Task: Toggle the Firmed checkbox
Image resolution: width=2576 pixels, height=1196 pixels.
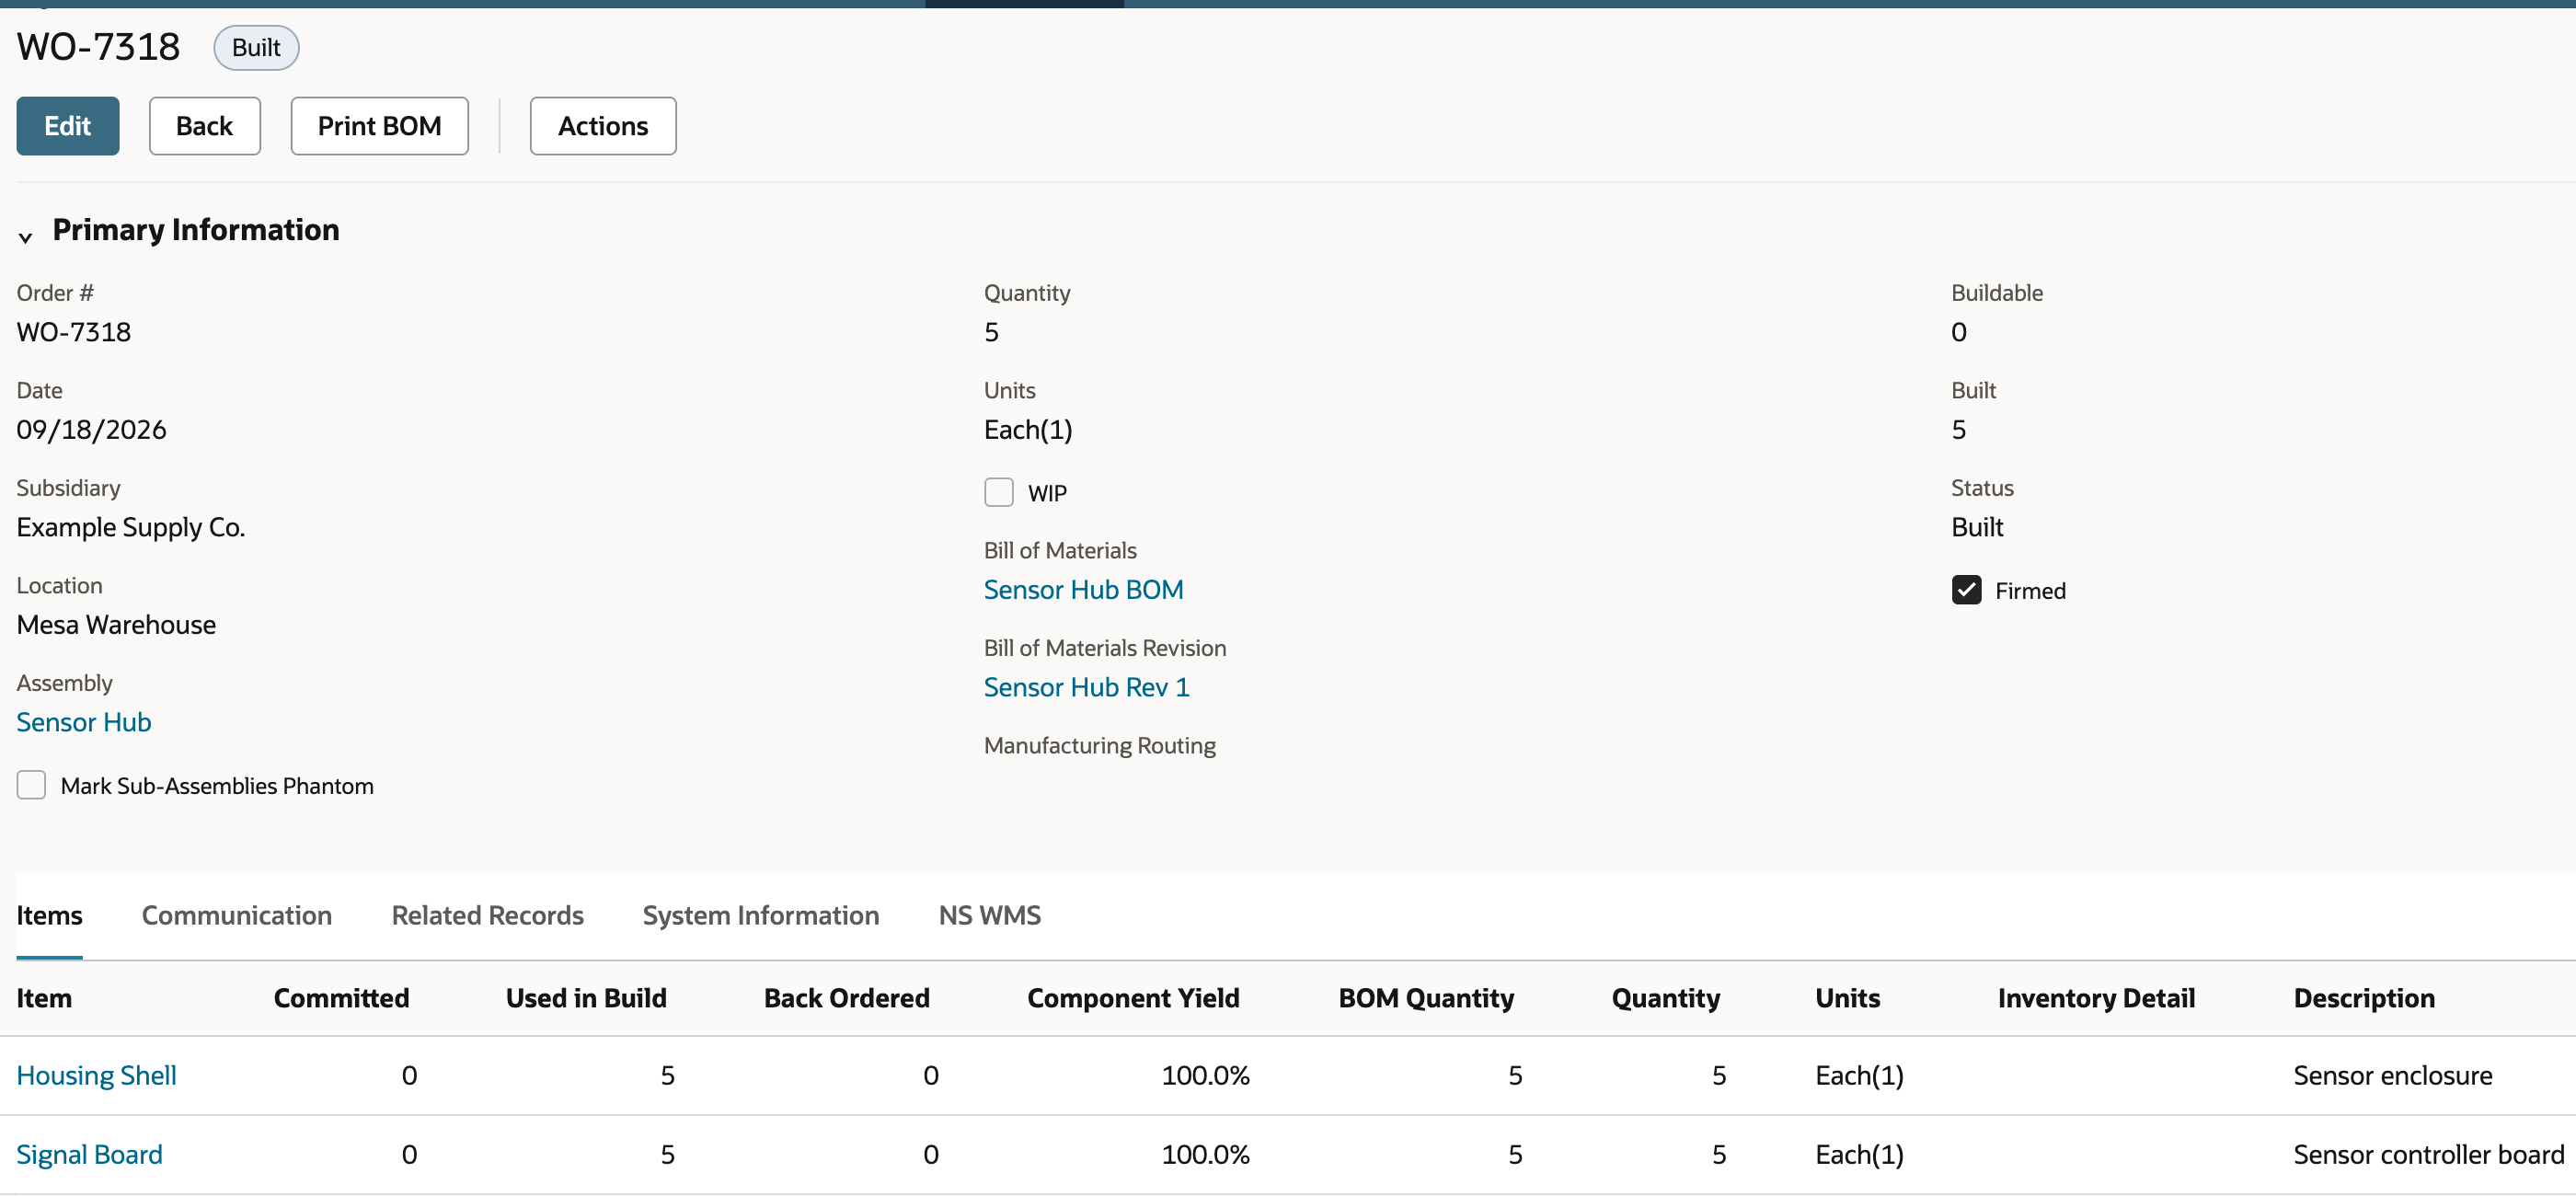Action: point(1966,590)
